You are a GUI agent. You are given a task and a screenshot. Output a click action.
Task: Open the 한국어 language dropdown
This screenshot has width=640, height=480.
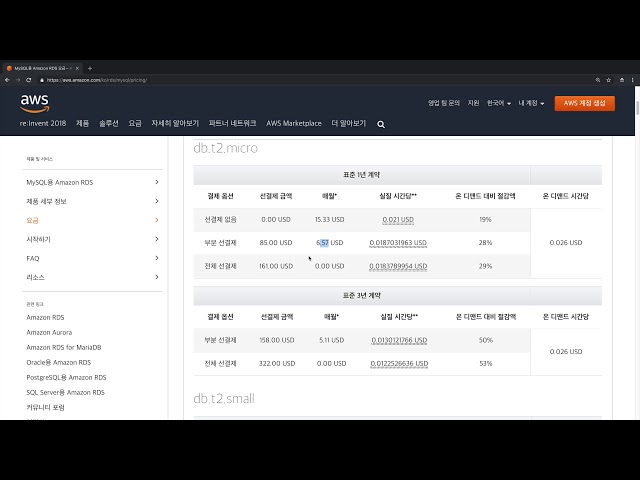click(x=498, y=103)
